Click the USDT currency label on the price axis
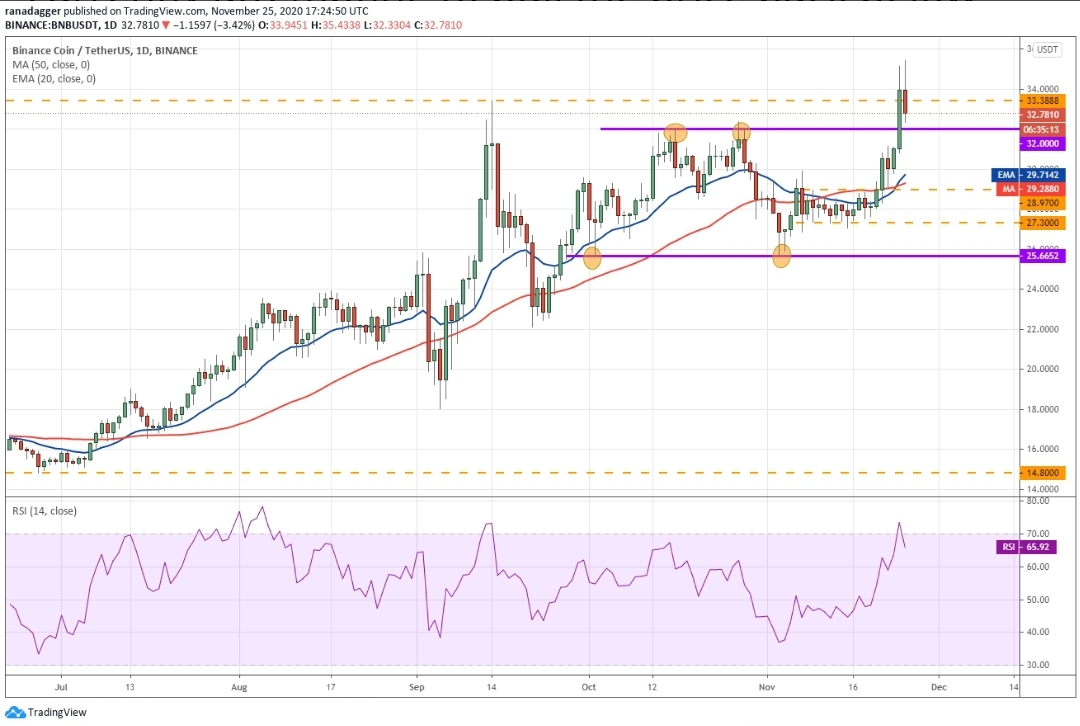The width and height of the screenshot is (1080, 726). [x=1048, y=50]
